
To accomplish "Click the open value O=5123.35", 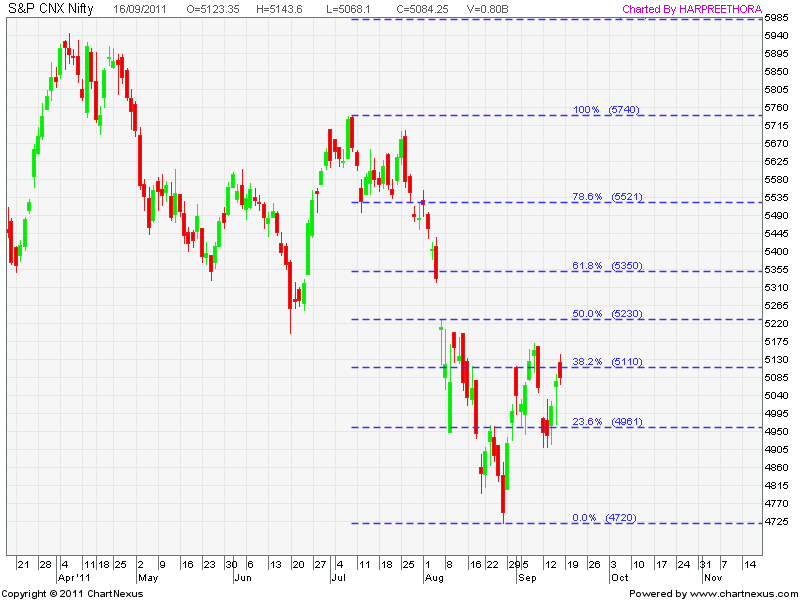I will coord(213,9).
